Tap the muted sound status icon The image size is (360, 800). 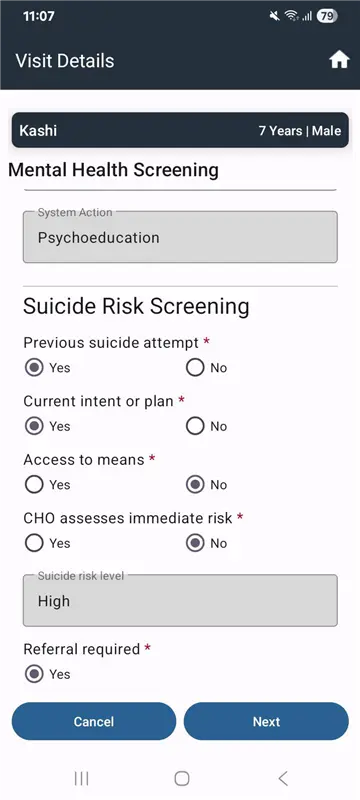274,16
